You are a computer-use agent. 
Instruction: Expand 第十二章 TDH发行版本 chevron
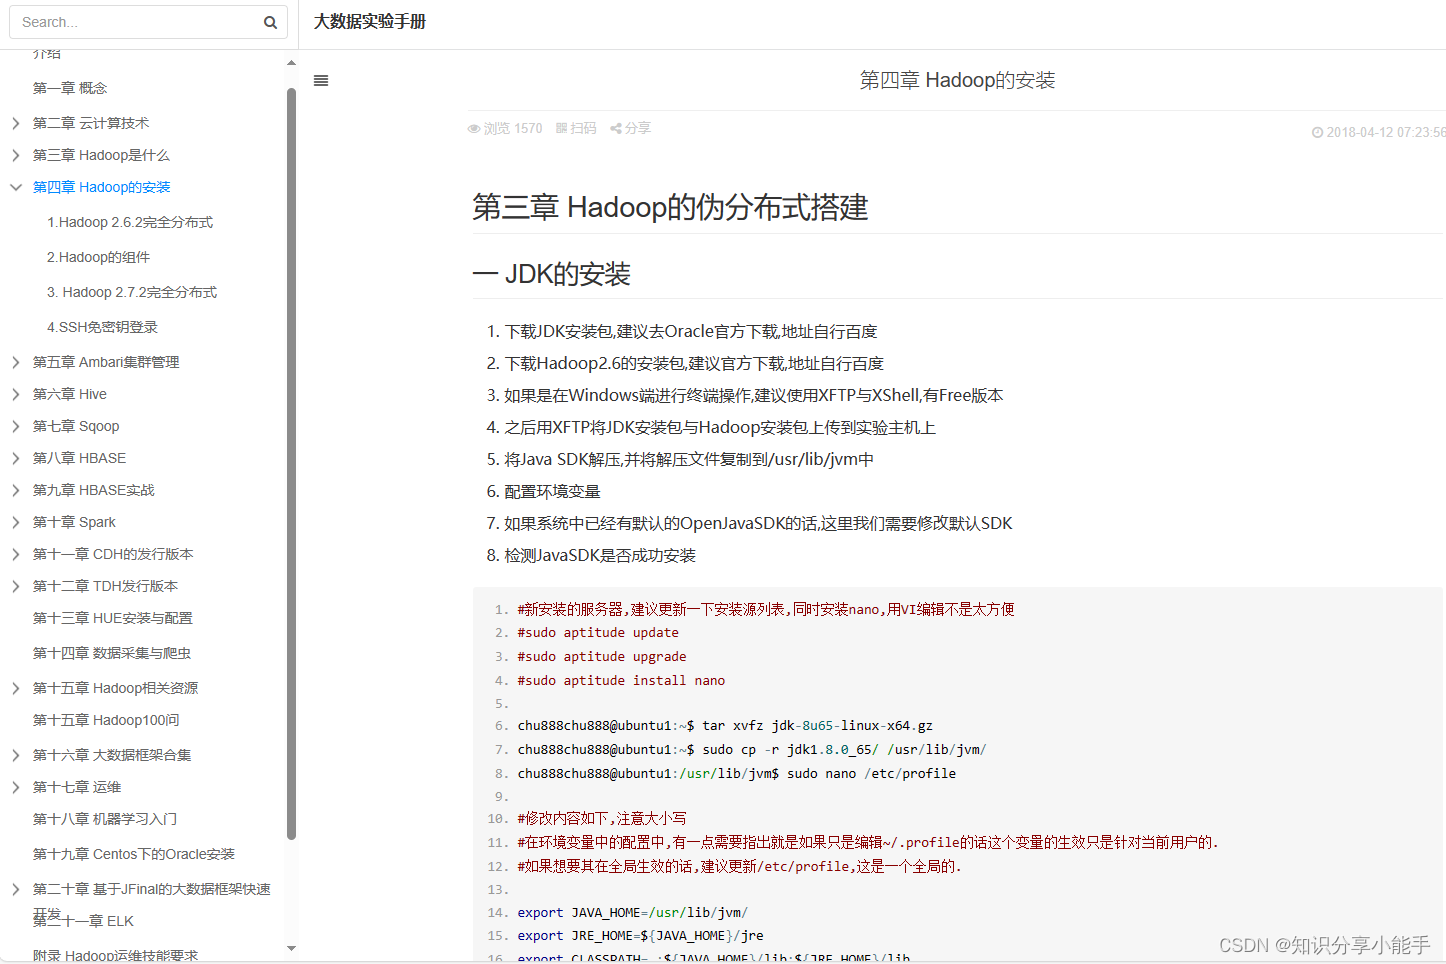coord(16,586)
